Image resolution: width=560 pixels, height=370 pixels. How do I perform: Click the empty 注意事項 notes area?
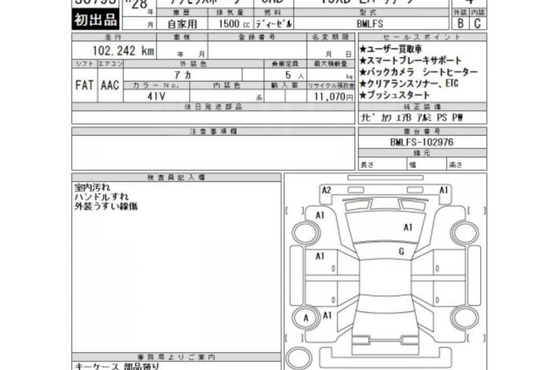pyautogui.click(x=213, y=153)
